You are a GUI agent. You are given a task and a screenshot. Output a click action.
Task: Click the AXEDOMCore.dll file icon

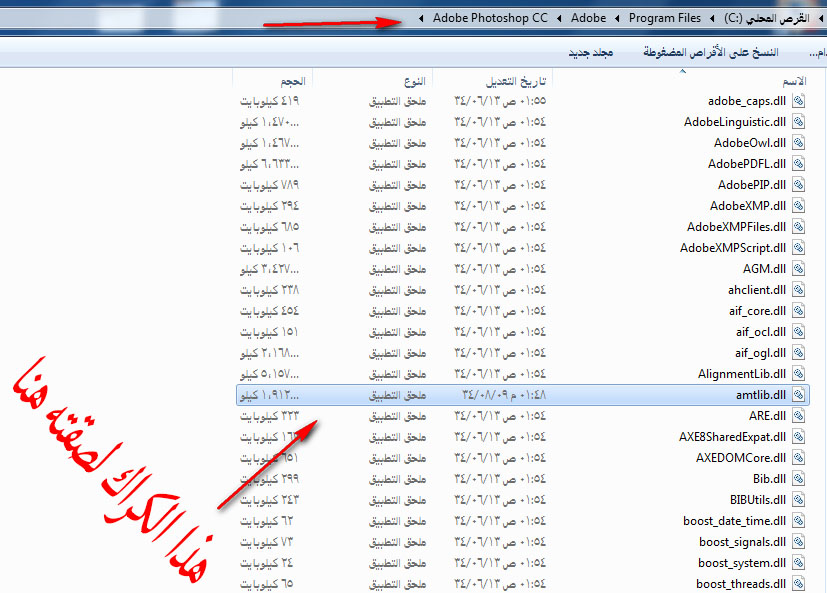799,458
